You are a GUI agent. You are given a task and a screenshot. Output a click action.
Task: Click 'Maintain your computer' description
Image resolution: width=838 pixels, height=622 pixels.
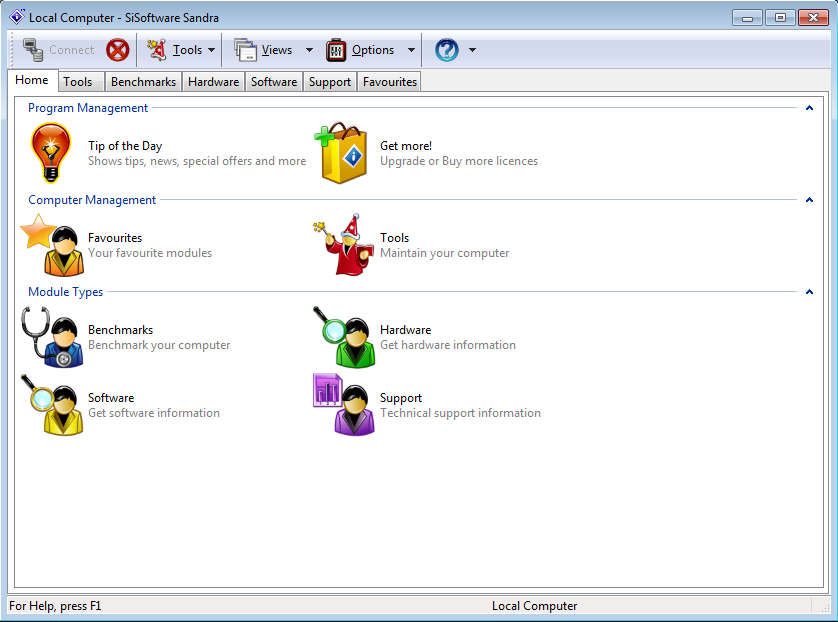(445, 253)
